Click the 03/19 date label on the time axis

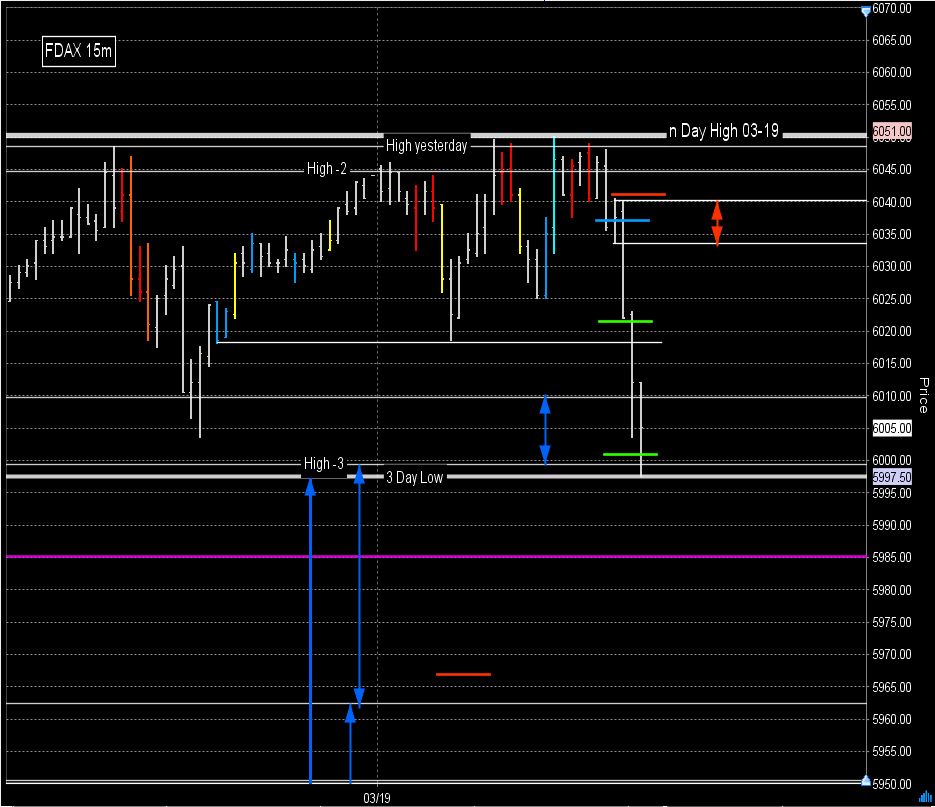pos(377,798)
